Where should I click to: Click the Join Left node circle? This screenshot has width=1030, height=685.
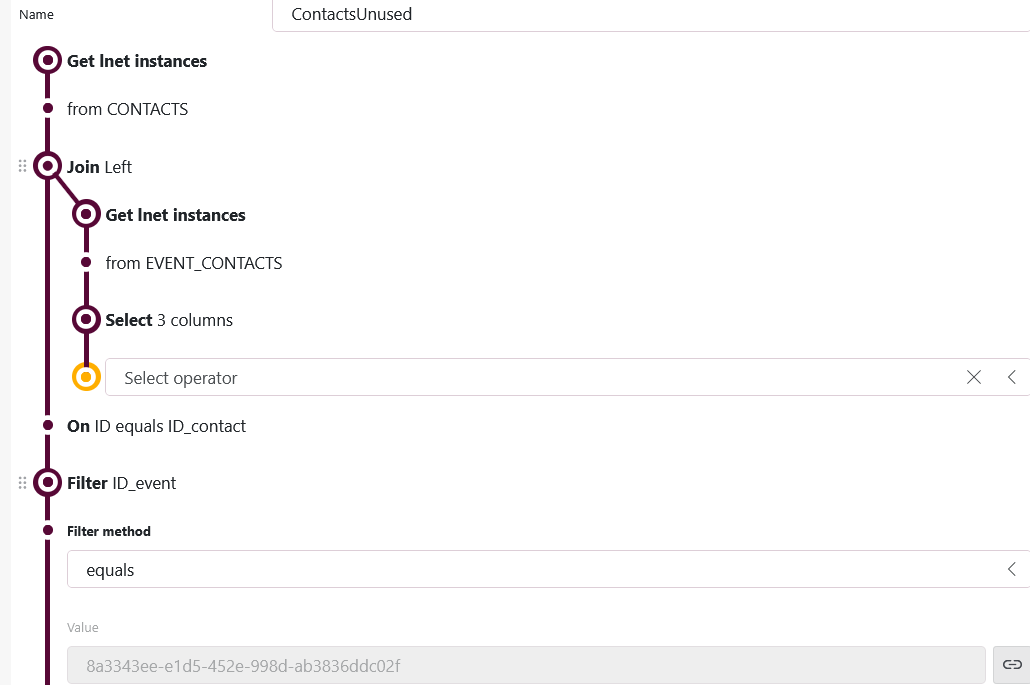47,166
